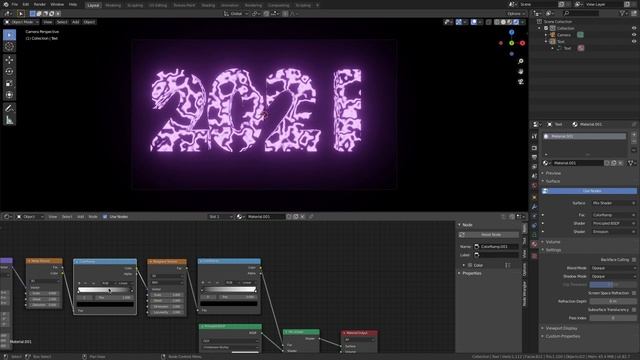Expand the Custom Properties panel
640x360 pixels.
562,336
